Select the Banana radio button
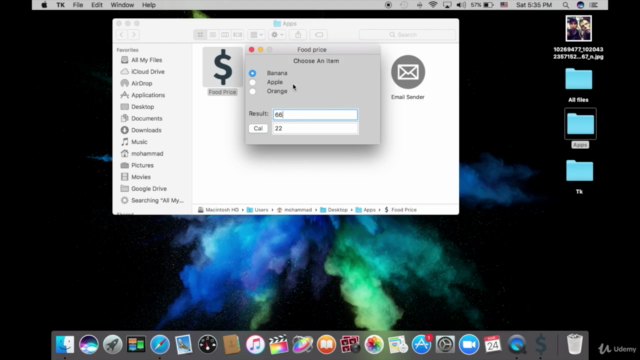This screenshot has height=360, width=640. [x=253, y=73]
